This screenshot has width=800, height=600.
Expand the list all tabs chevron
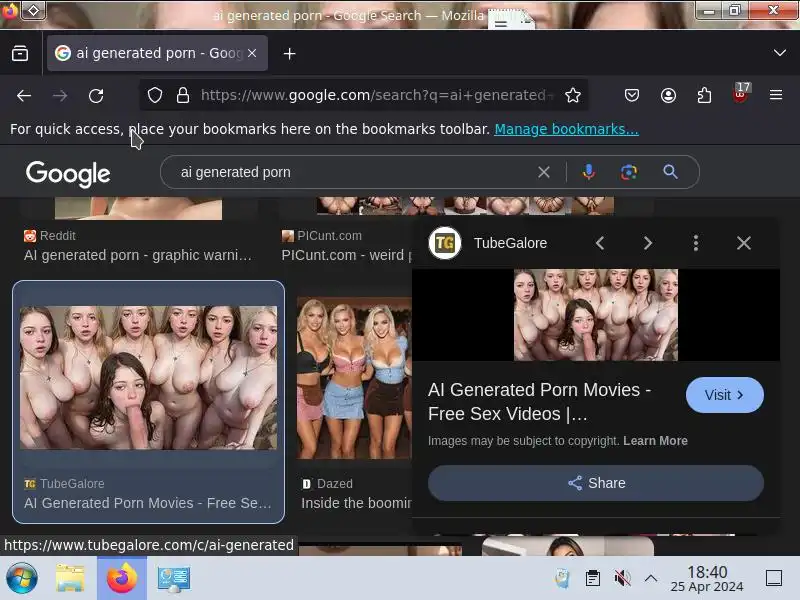click(779, 53)
